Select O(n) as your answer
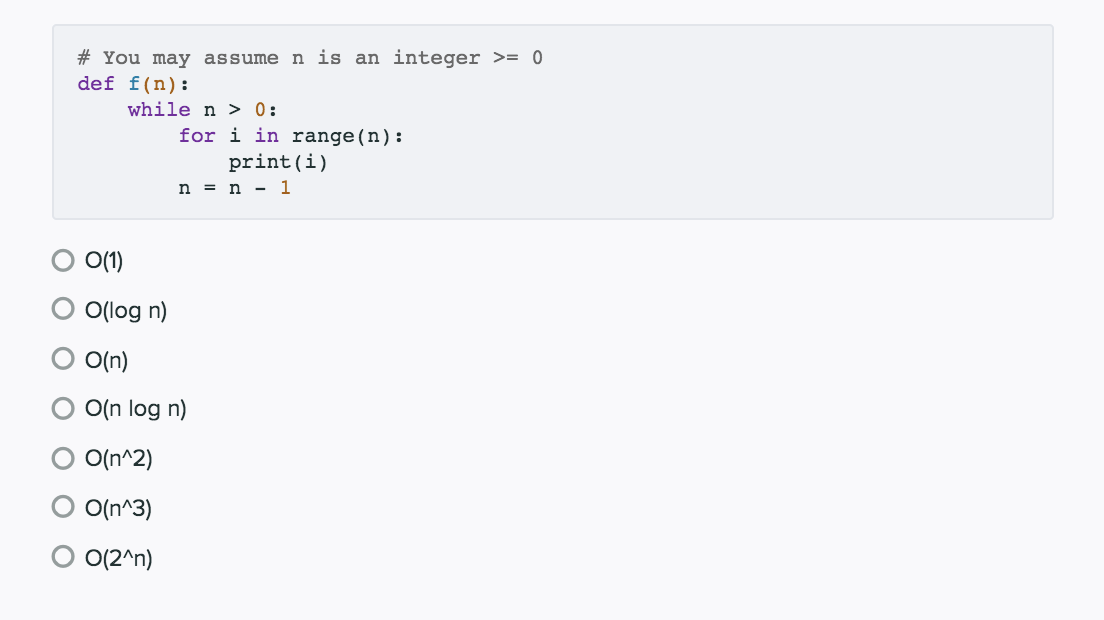Screen dimensions: 1104x620 [x=61, y=358]
